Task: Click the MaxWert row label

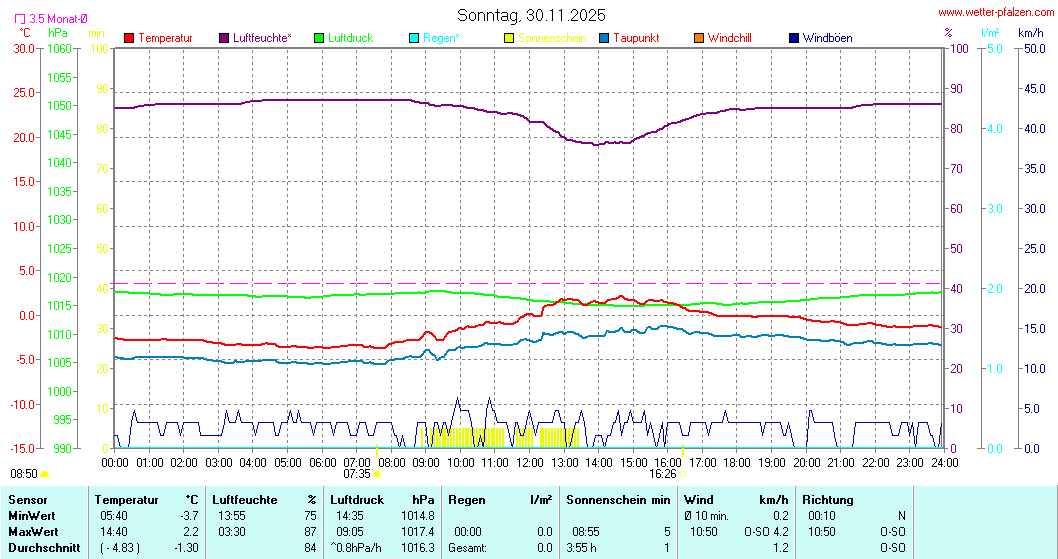Action: point(32,531)
